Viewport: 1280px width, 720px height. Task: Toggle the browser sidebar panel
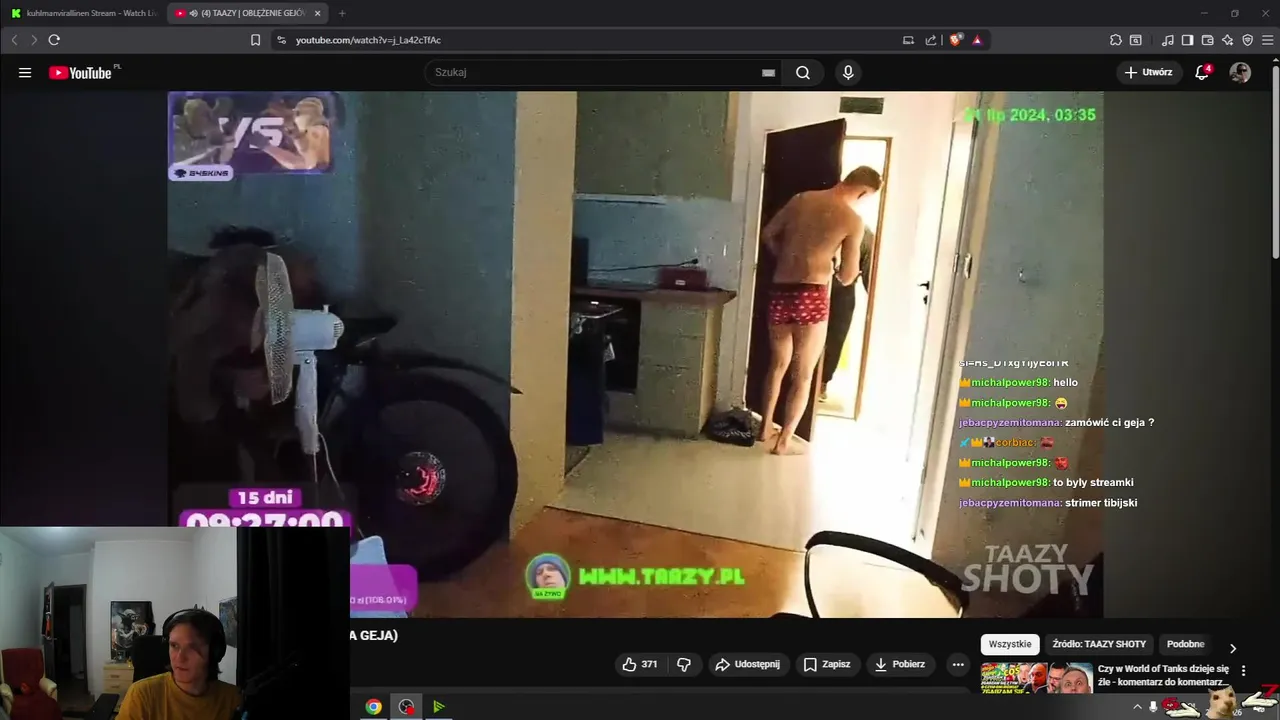(1187, 40)
